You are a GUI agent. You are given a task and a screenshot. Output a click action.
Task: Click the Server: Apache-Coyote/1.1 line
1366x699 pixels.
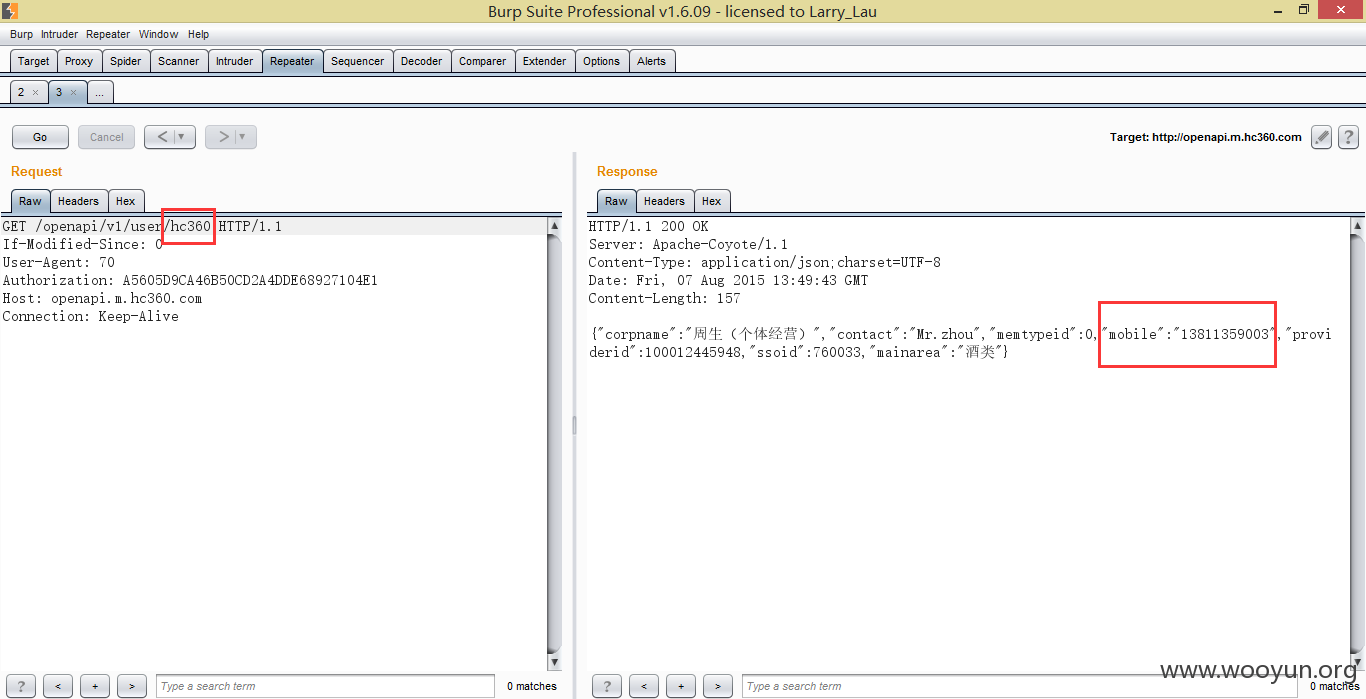[x=688, y=244]
